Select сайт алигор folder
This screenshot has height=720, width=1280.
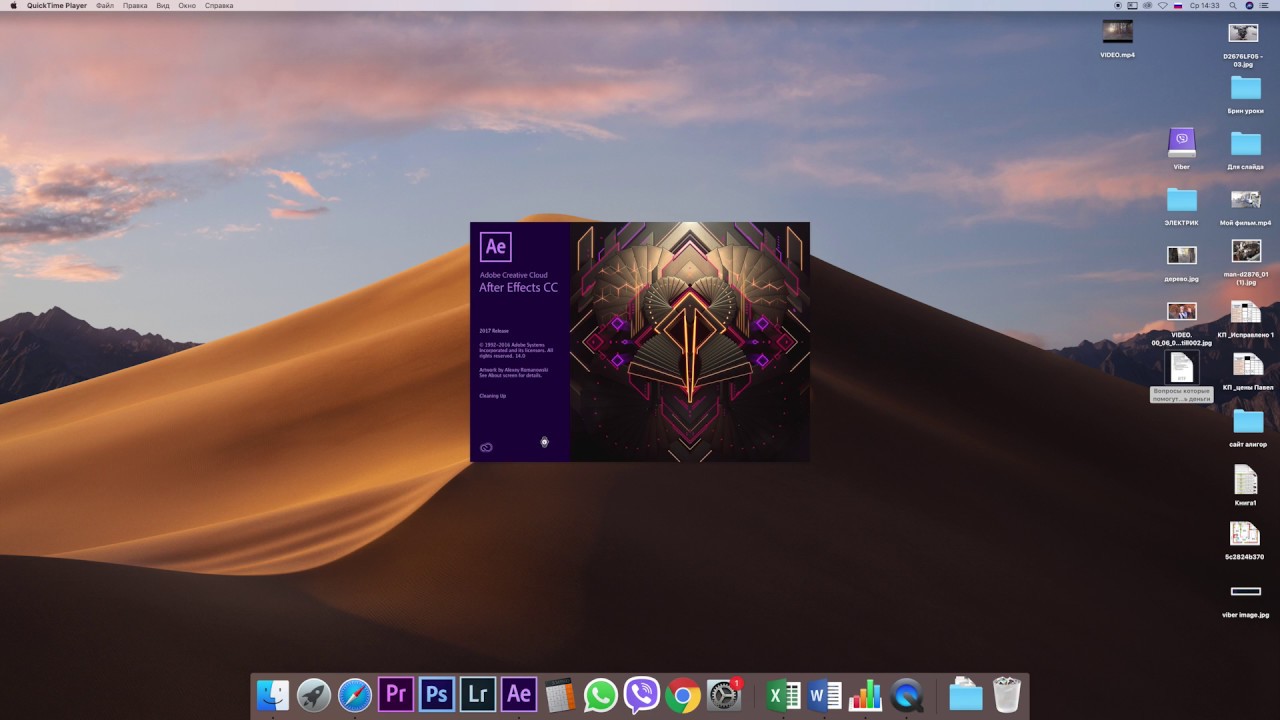1248,421
